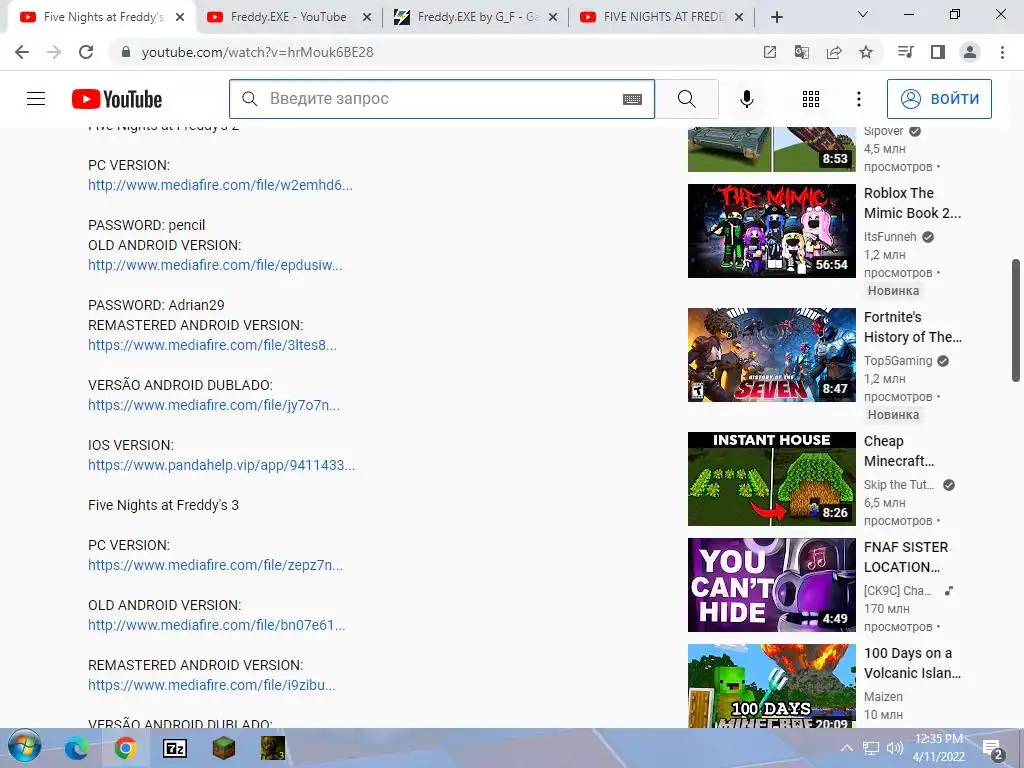This screenshot has height=768, width=1024.
Task: Open mediafire link ending epdusiw
Action: point(215,265)
